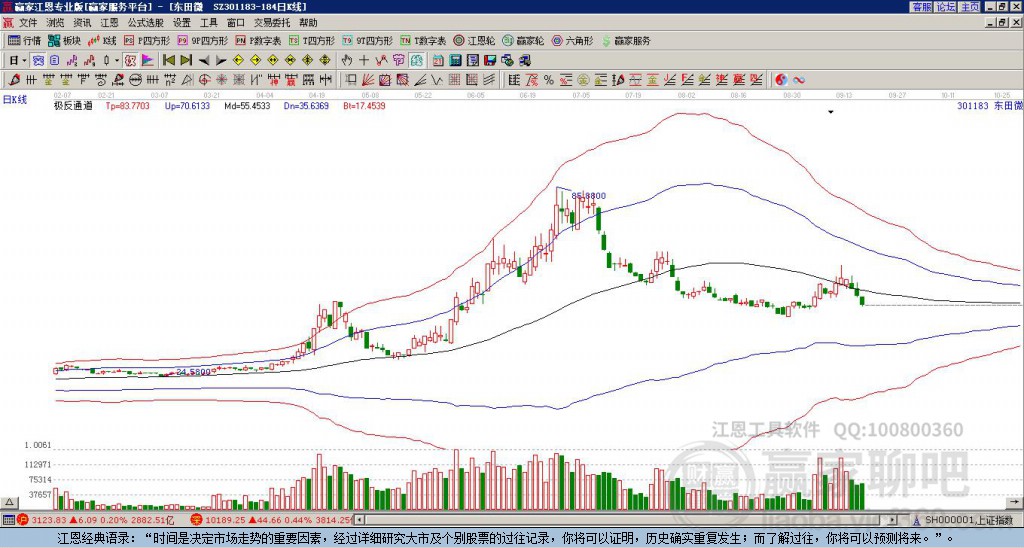Click the K线 toolbar button
Screen dimensions: 1024x548
coord(102,40)
